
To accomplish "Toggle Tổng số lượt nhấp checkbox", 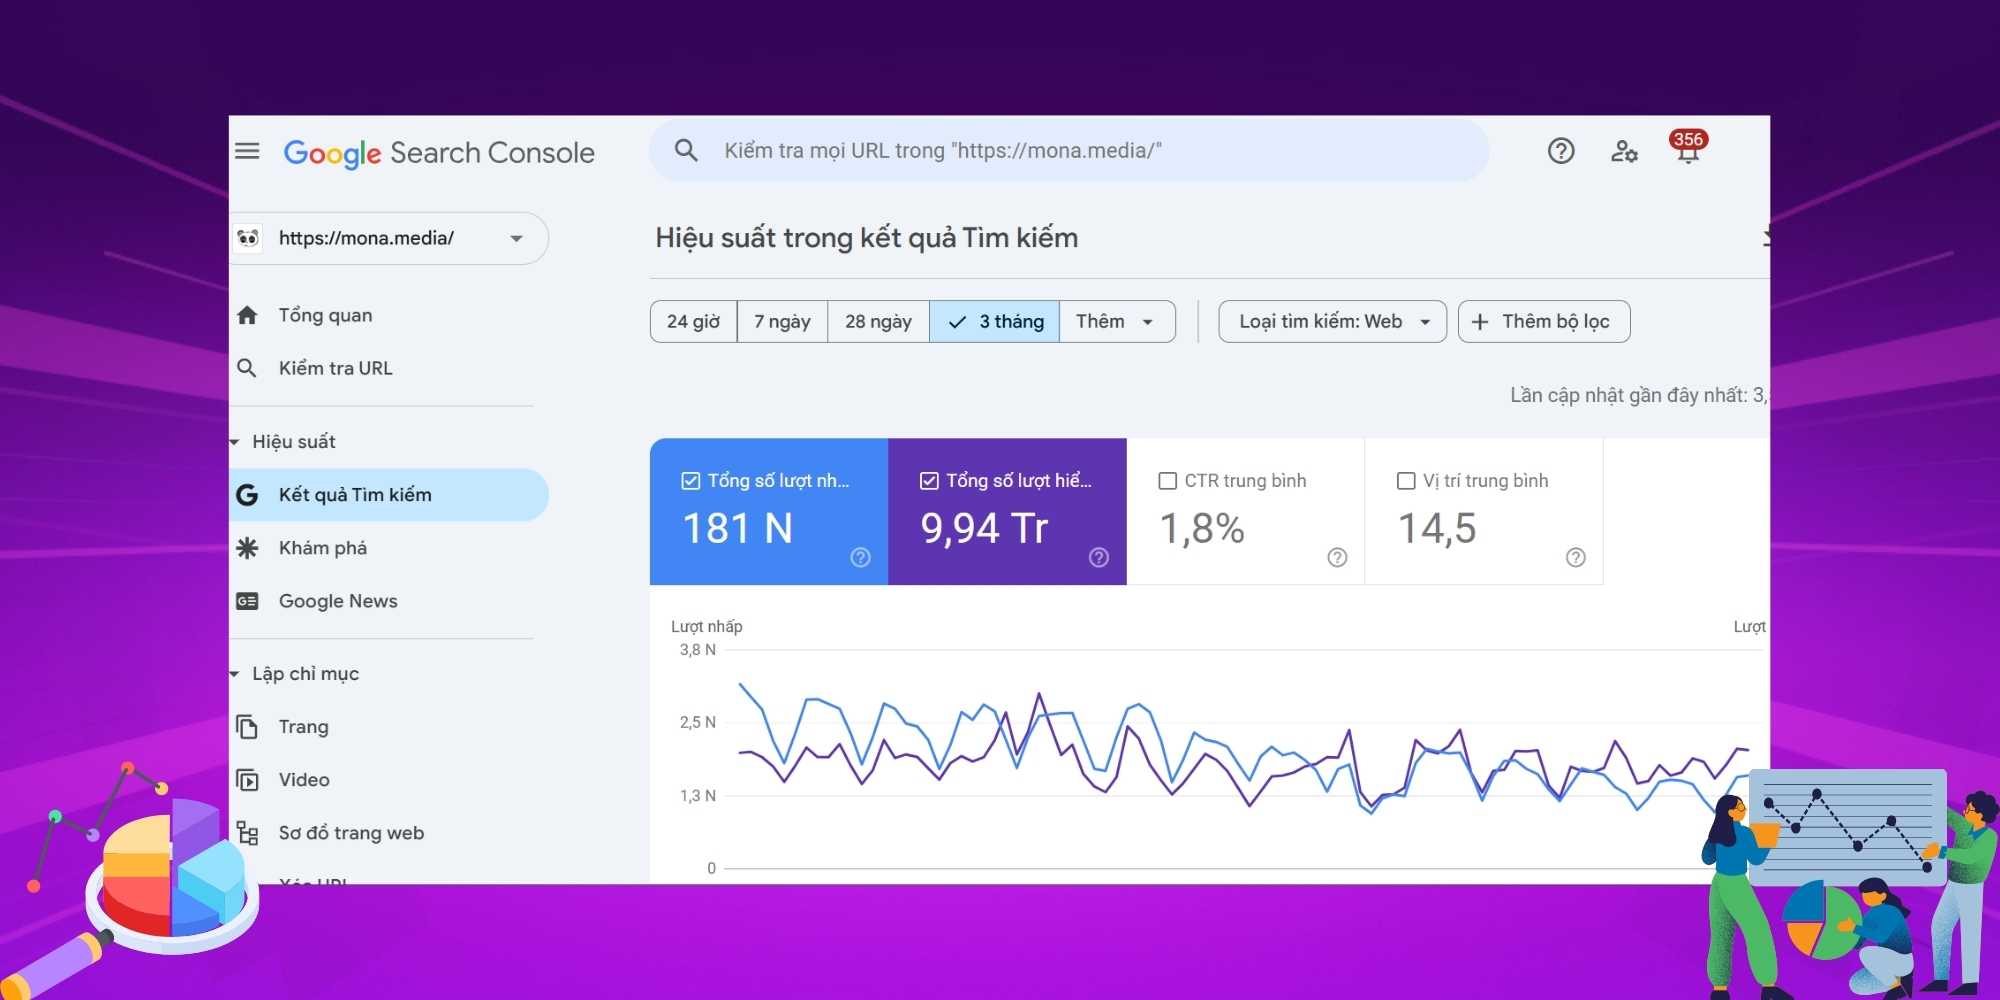I will [x=691, y=481].
